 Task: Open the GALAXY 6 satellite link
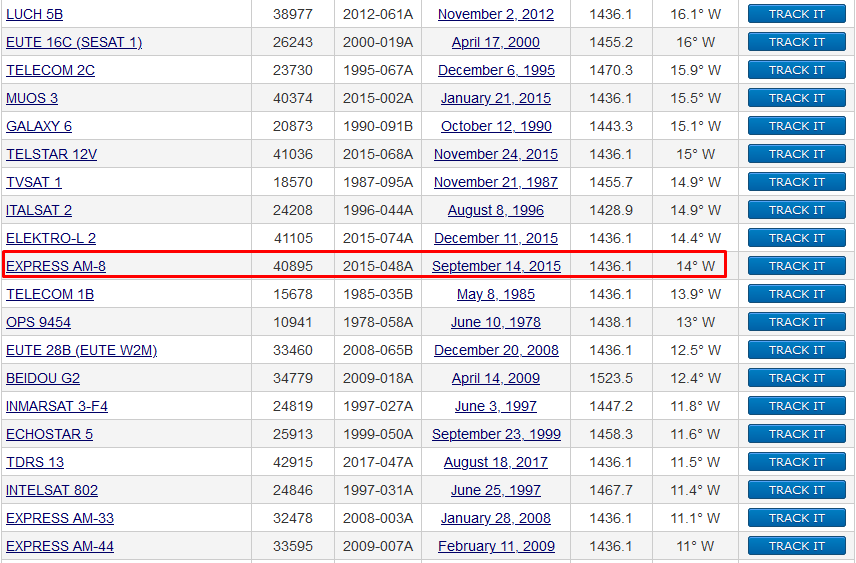pyautogui.click(x=39, y=126)
